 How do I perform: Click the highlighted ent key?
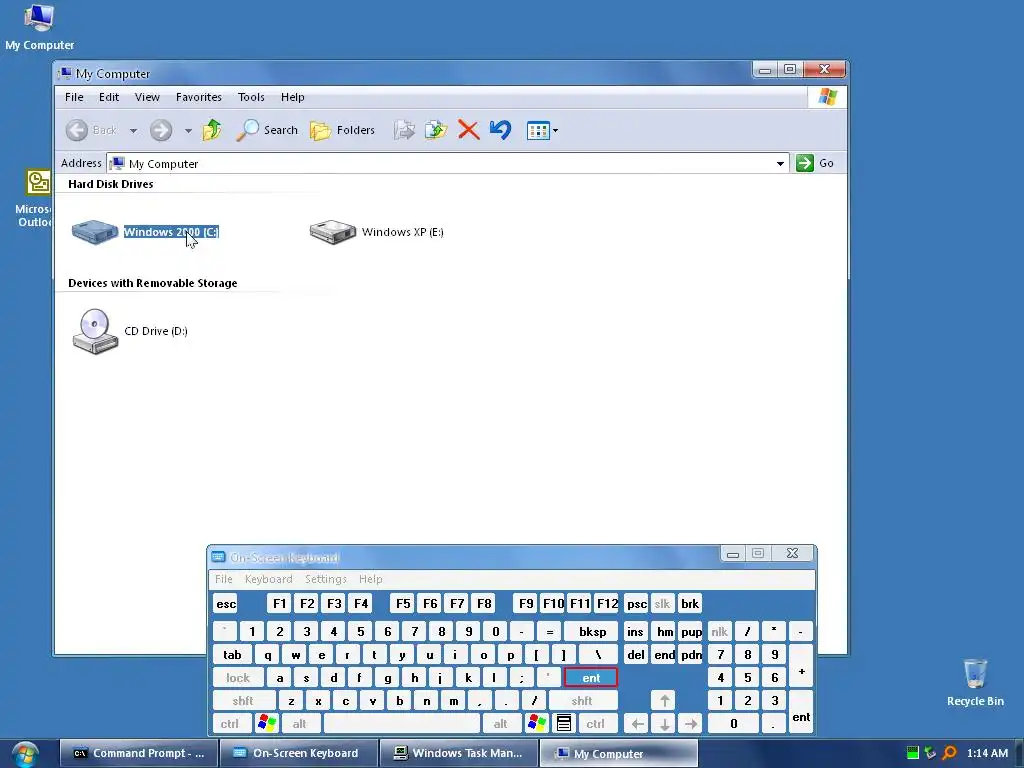591,678
